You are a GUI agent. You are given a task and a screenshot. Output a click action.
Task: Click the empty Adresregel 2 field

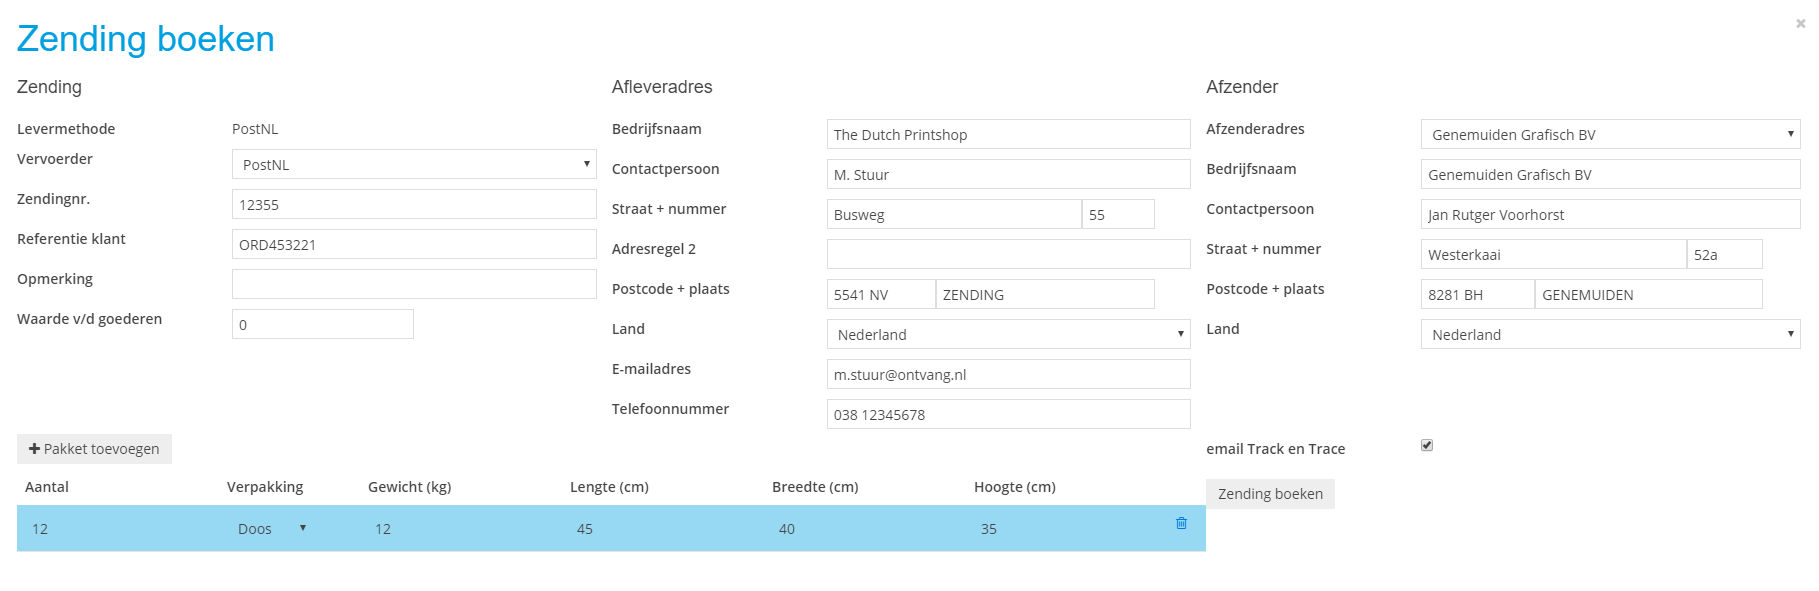[1008, 254]
